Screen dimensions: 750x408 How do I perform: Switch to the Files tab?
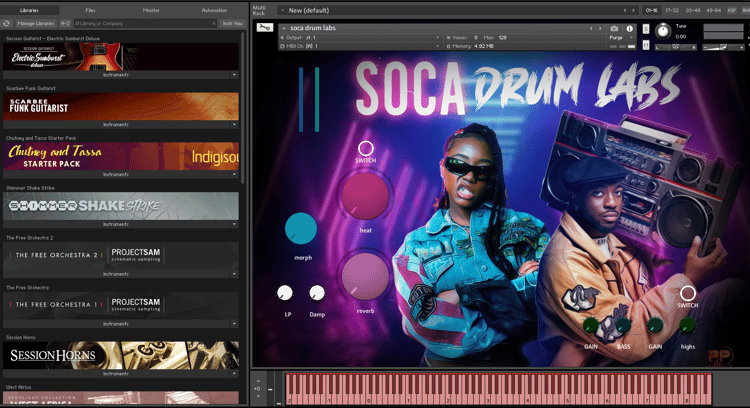[x=90, y=10]
